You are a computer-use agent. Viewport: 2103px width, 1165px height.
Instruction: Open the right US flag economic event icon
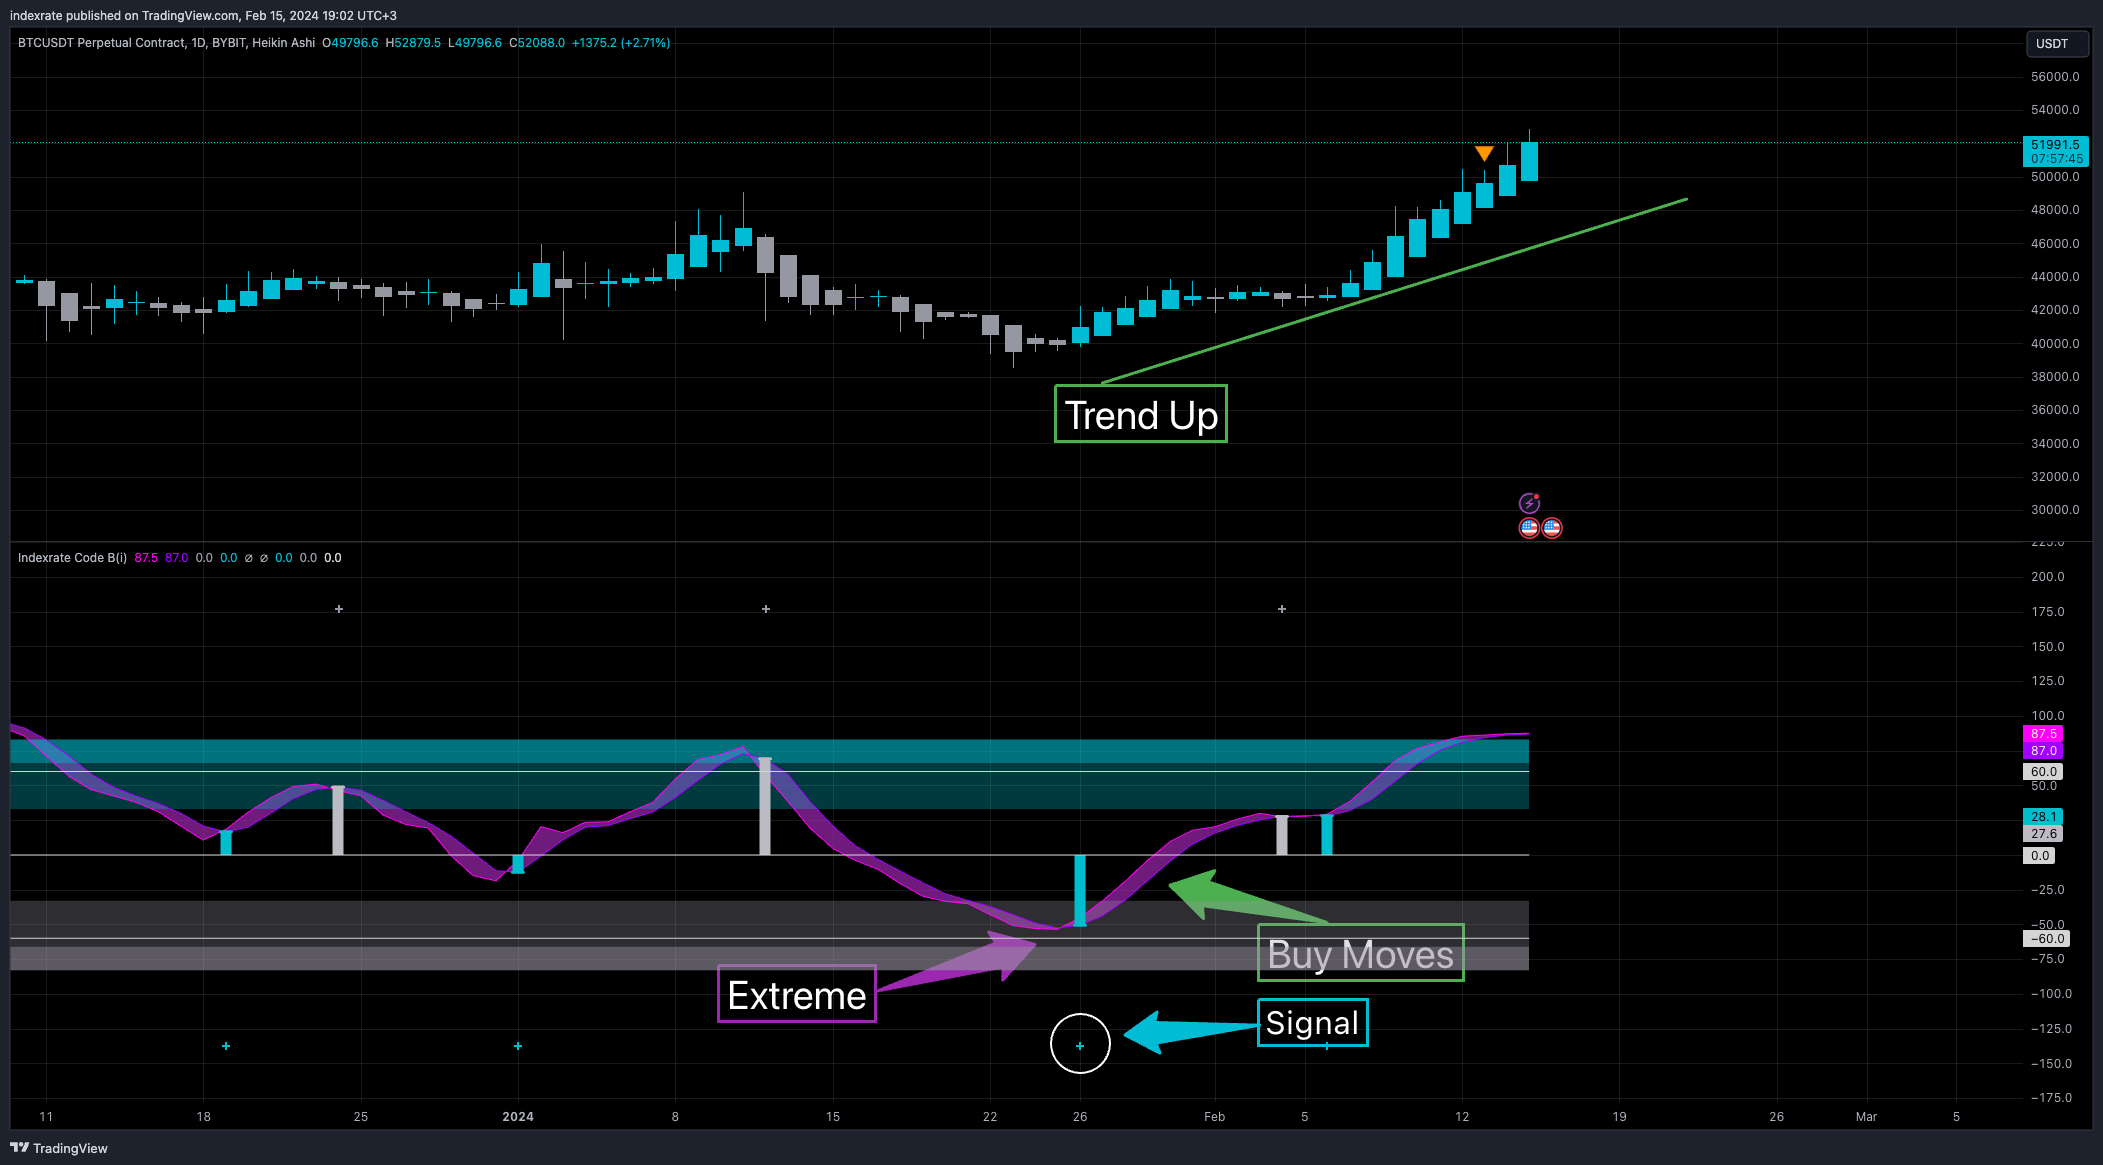(x=1552, y=528)
